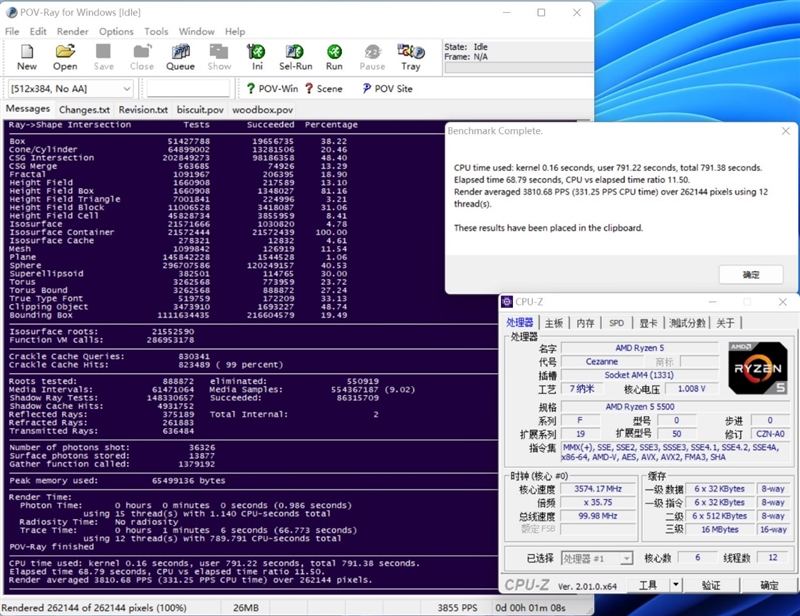Click the 验证 validate button in CPU-Z
This screenshot has width=800, height=616.
click(710, 585)
